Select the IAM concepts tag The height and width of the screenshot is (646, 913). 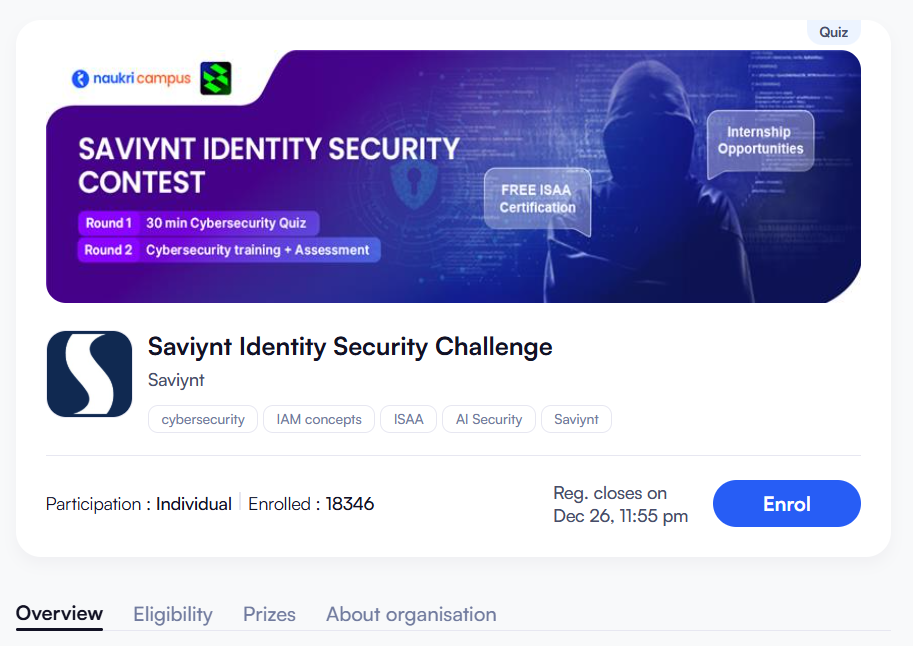[319, 419]
